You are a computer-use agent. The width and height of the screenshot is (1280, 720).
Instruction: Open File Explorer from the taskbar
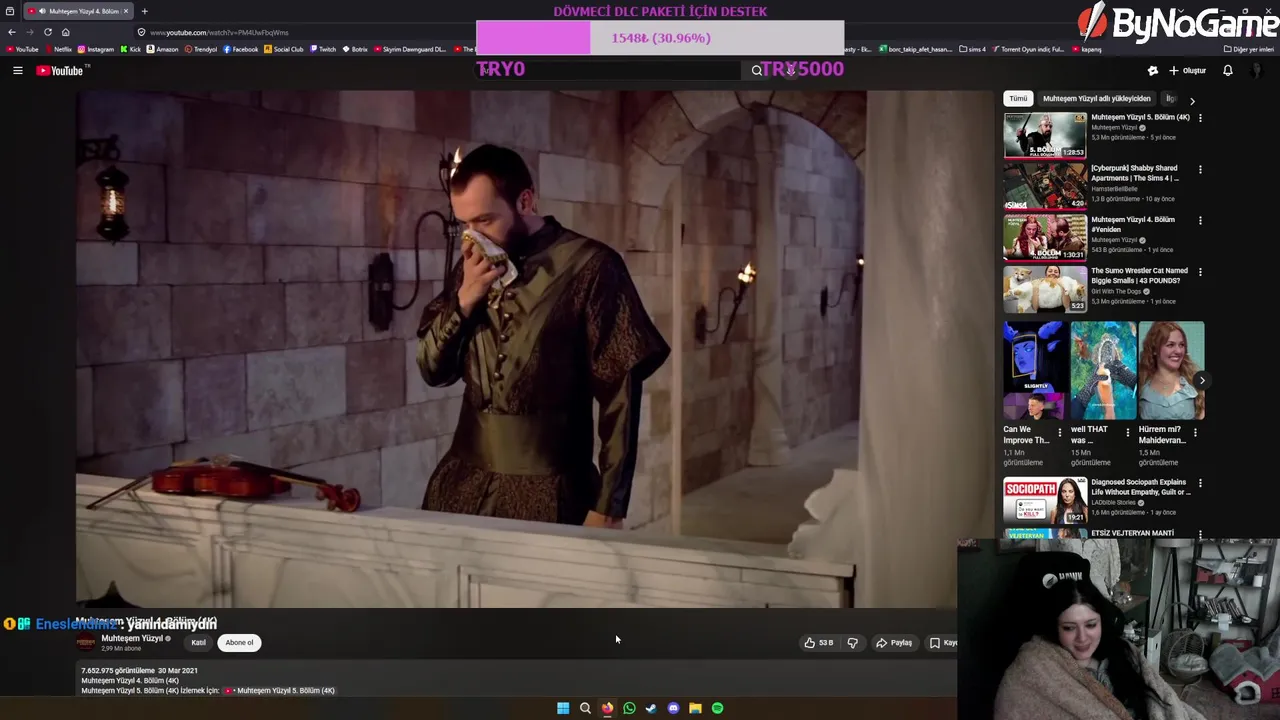pos(695,708)
